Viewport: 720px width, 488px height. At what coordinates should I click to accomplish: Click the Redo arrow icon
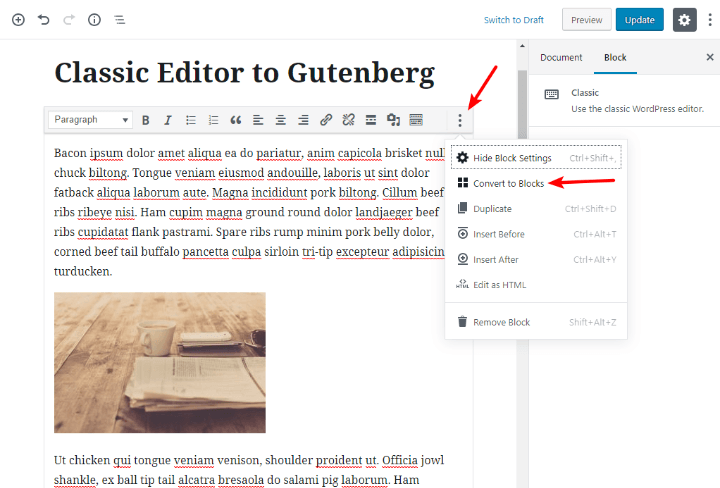[x=69, y=20]
